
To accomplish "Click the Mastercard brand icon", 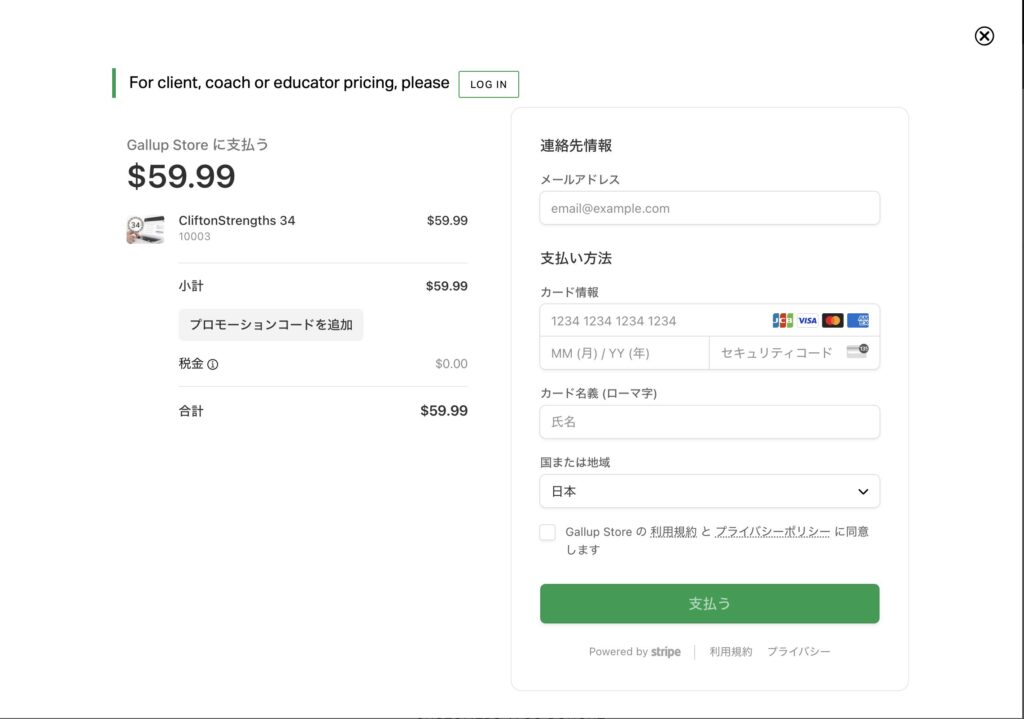I will click(833, 321).
